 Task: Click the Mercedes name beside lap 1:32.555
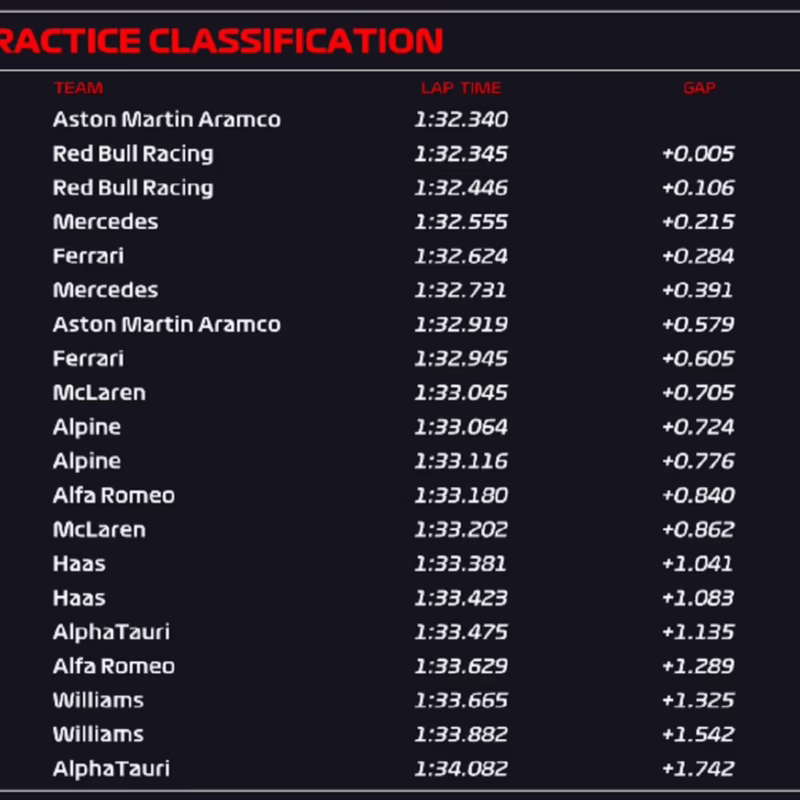pyautogui.click(x=105, y=222)
